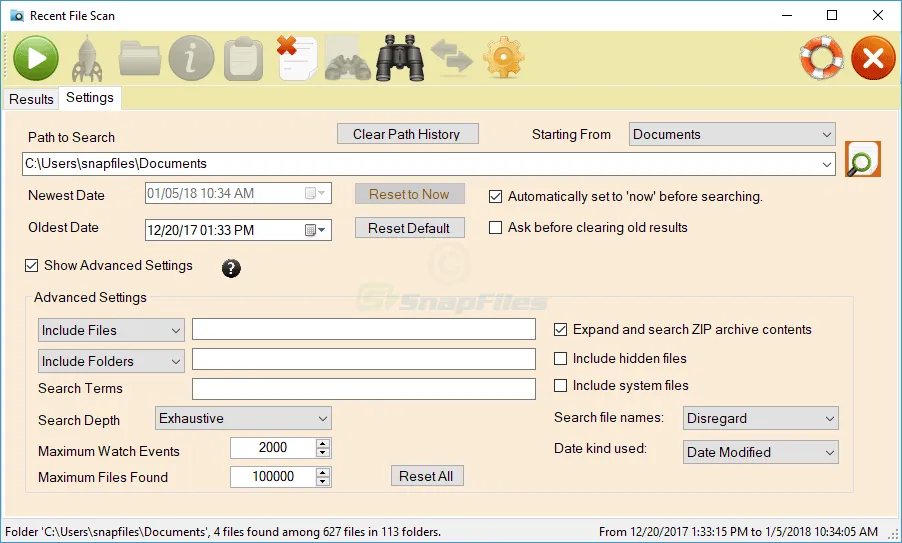The height and width of the screenshot is (543, 902).
Task: Click the Reset All button
Action: click(427, 476)
